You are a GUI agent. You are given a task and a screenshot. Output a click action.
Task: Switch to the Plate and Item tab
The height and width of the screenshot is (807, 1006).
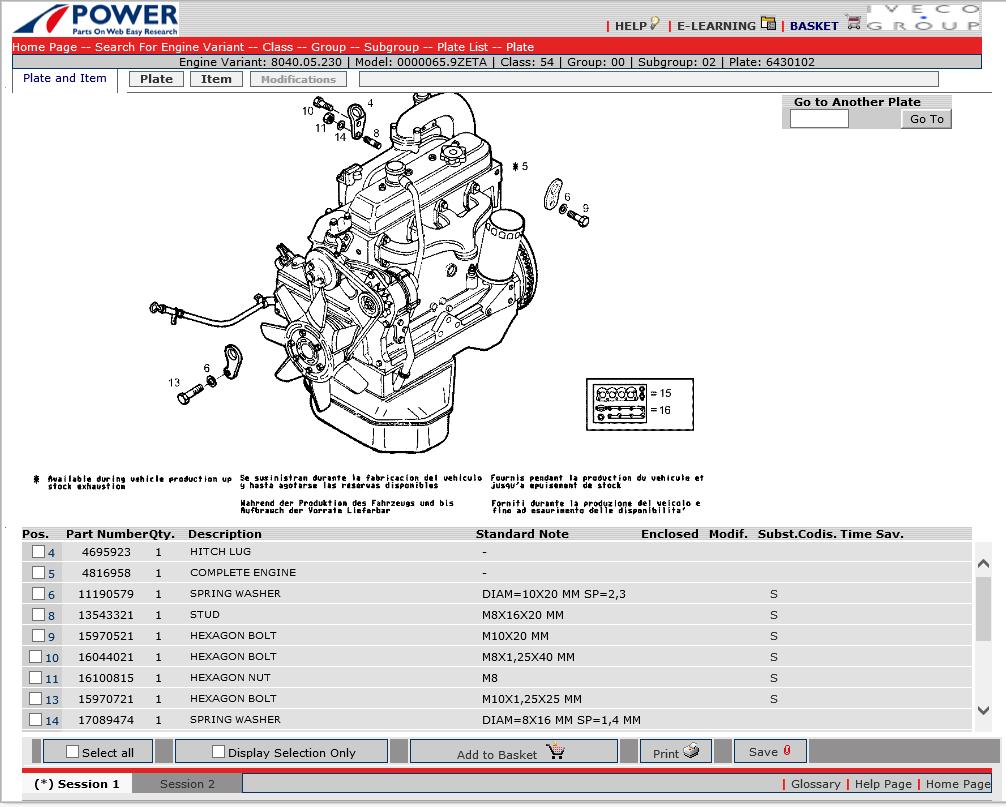click(64, 78)
